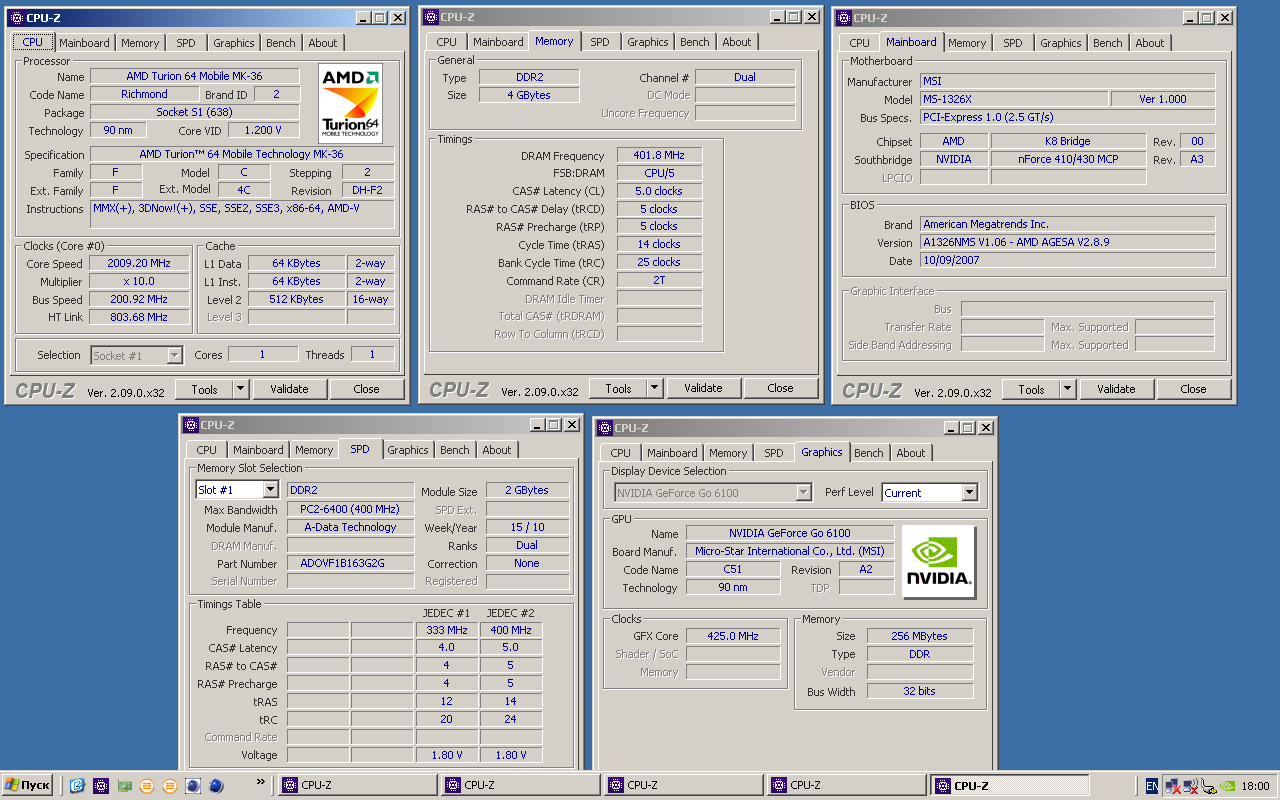This screenshot has height=800, width=1280.
Task: Click the EN language indicator in the tray
Action: click(1152, 786)
